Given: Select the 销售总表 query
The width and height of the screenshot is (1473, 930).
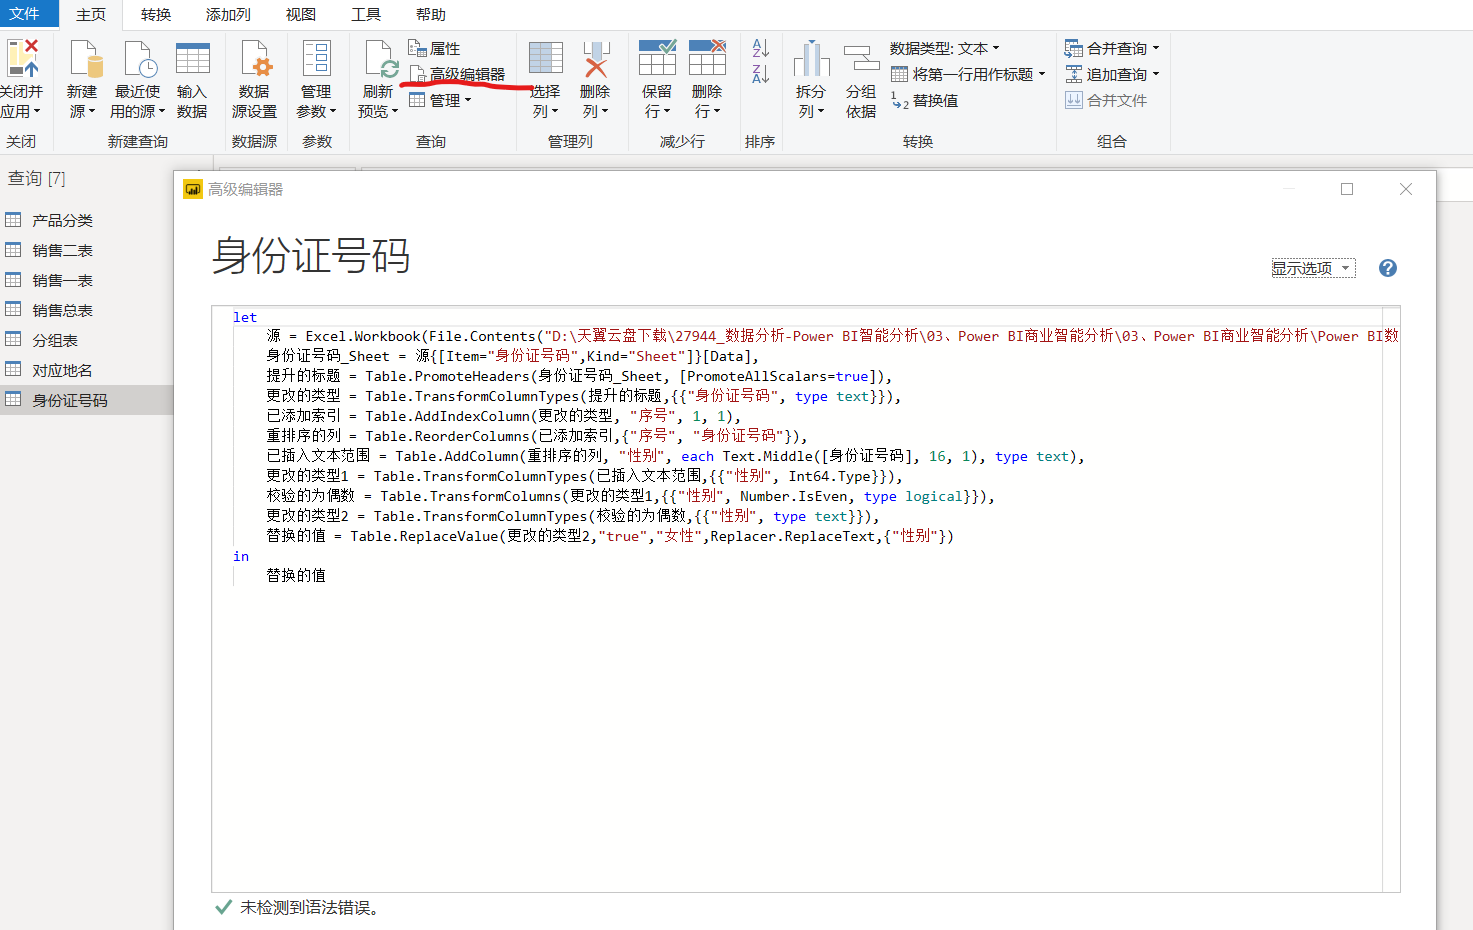Looking at the screenshot, I should click(86, 310).
